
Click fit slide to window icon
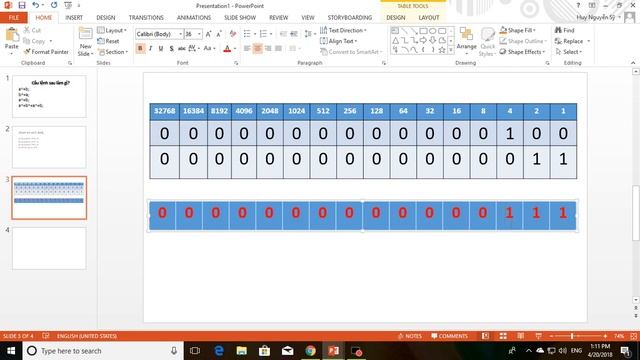click(x=633, y=336)
